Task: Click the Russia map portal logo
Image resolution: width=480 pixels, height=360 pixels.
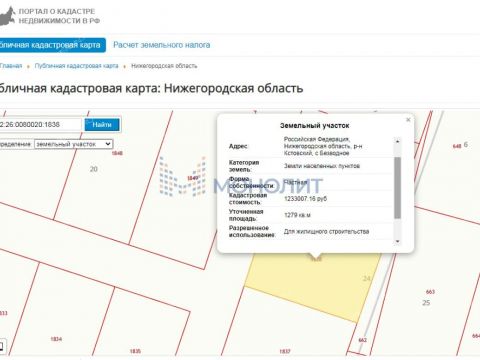Action: [x=7, y=16]
